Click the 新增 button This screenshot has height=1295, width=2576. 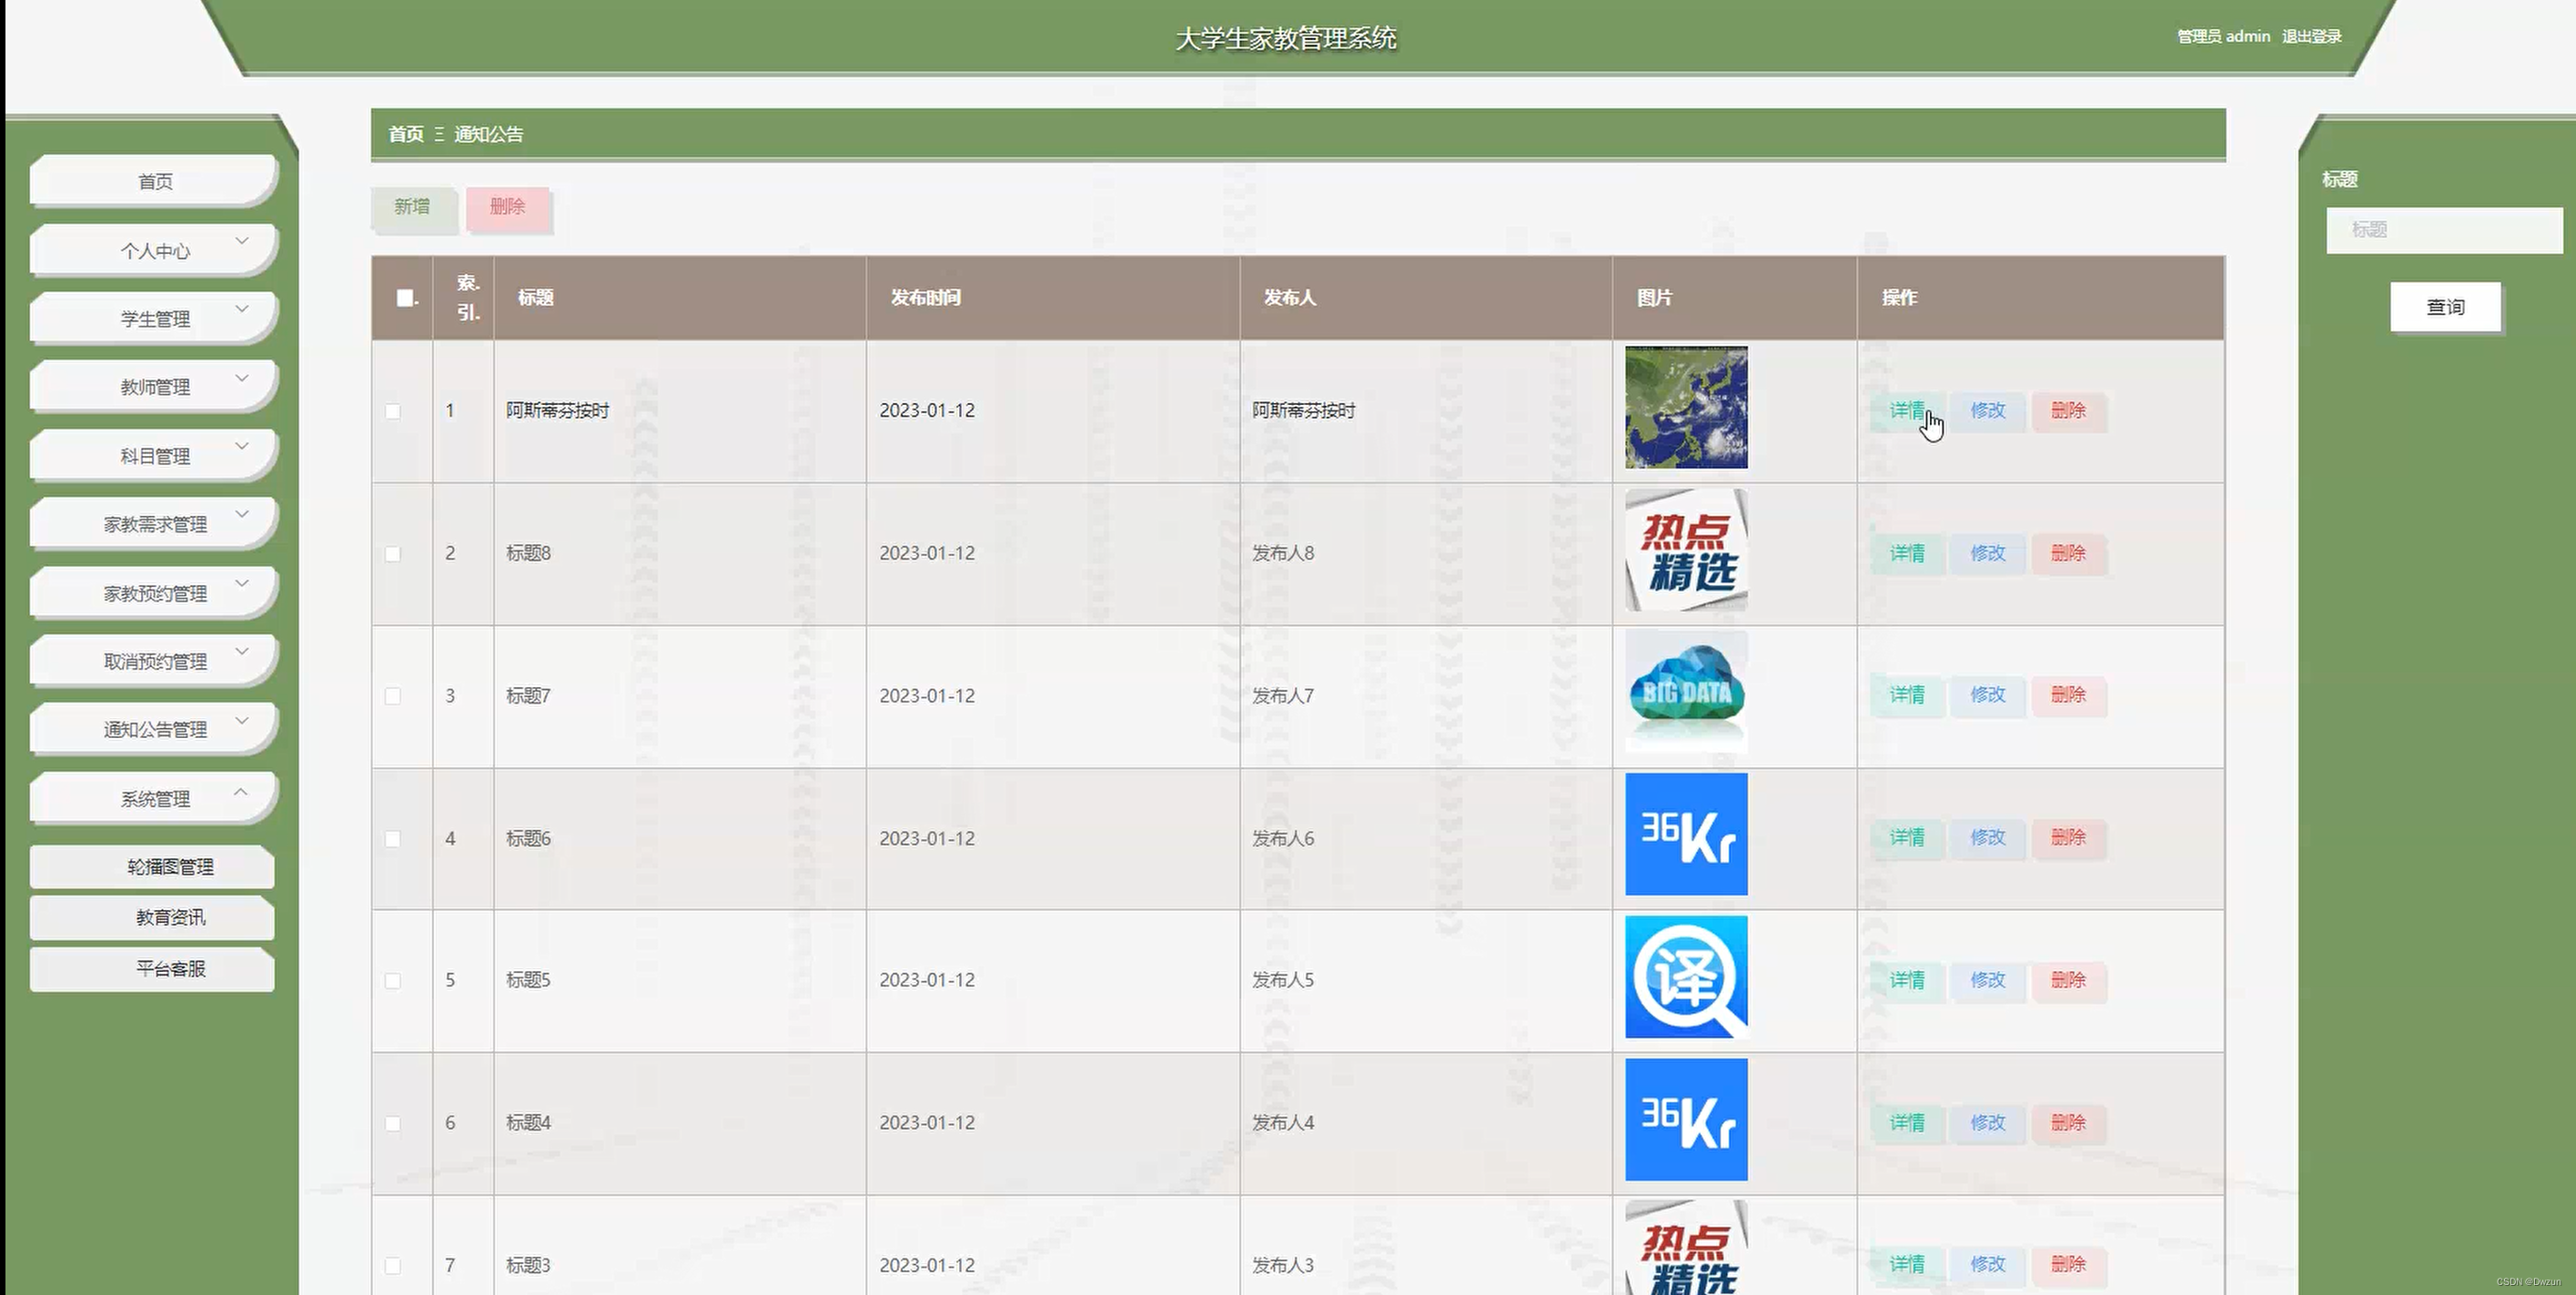(x=413, y=208)
